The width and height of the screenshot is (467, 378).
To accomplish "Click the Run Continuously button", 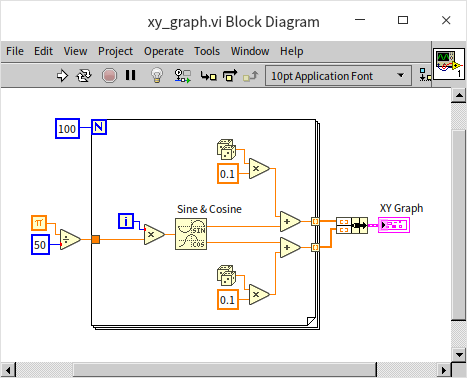I will 84,76.
